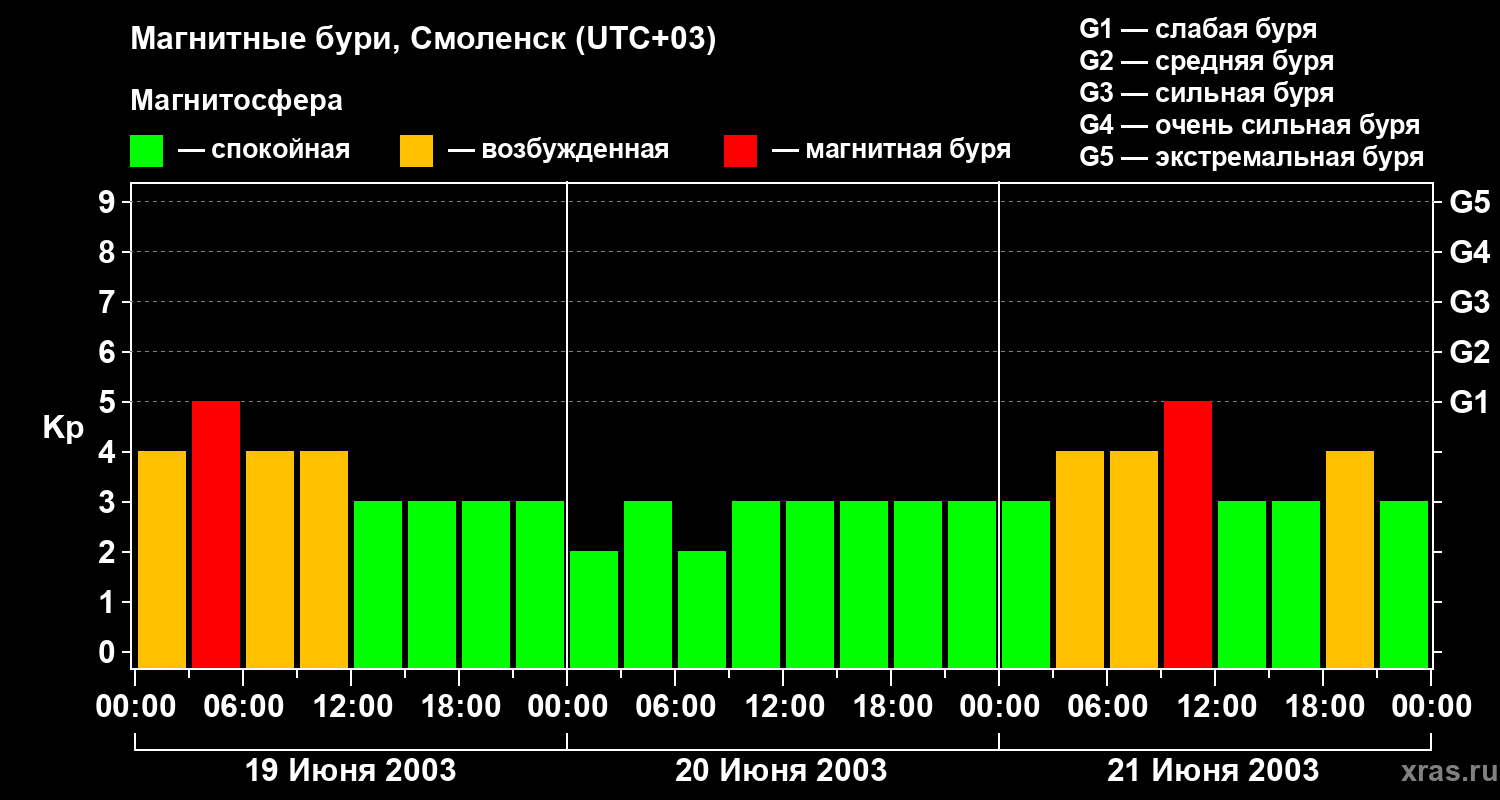
Task: Click the '19 Июня 2003' date label
Action: click(x=351, y=771)
